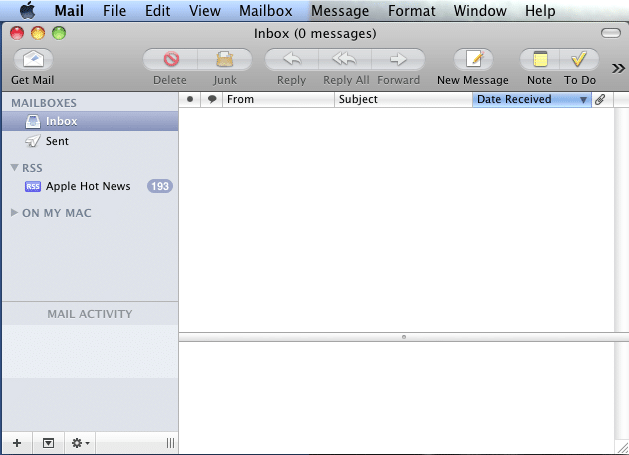Image resolution: width=629 pixels, height=455 pixels.
Task: Click the window resize corner grip
Action: tap(622, 448)
